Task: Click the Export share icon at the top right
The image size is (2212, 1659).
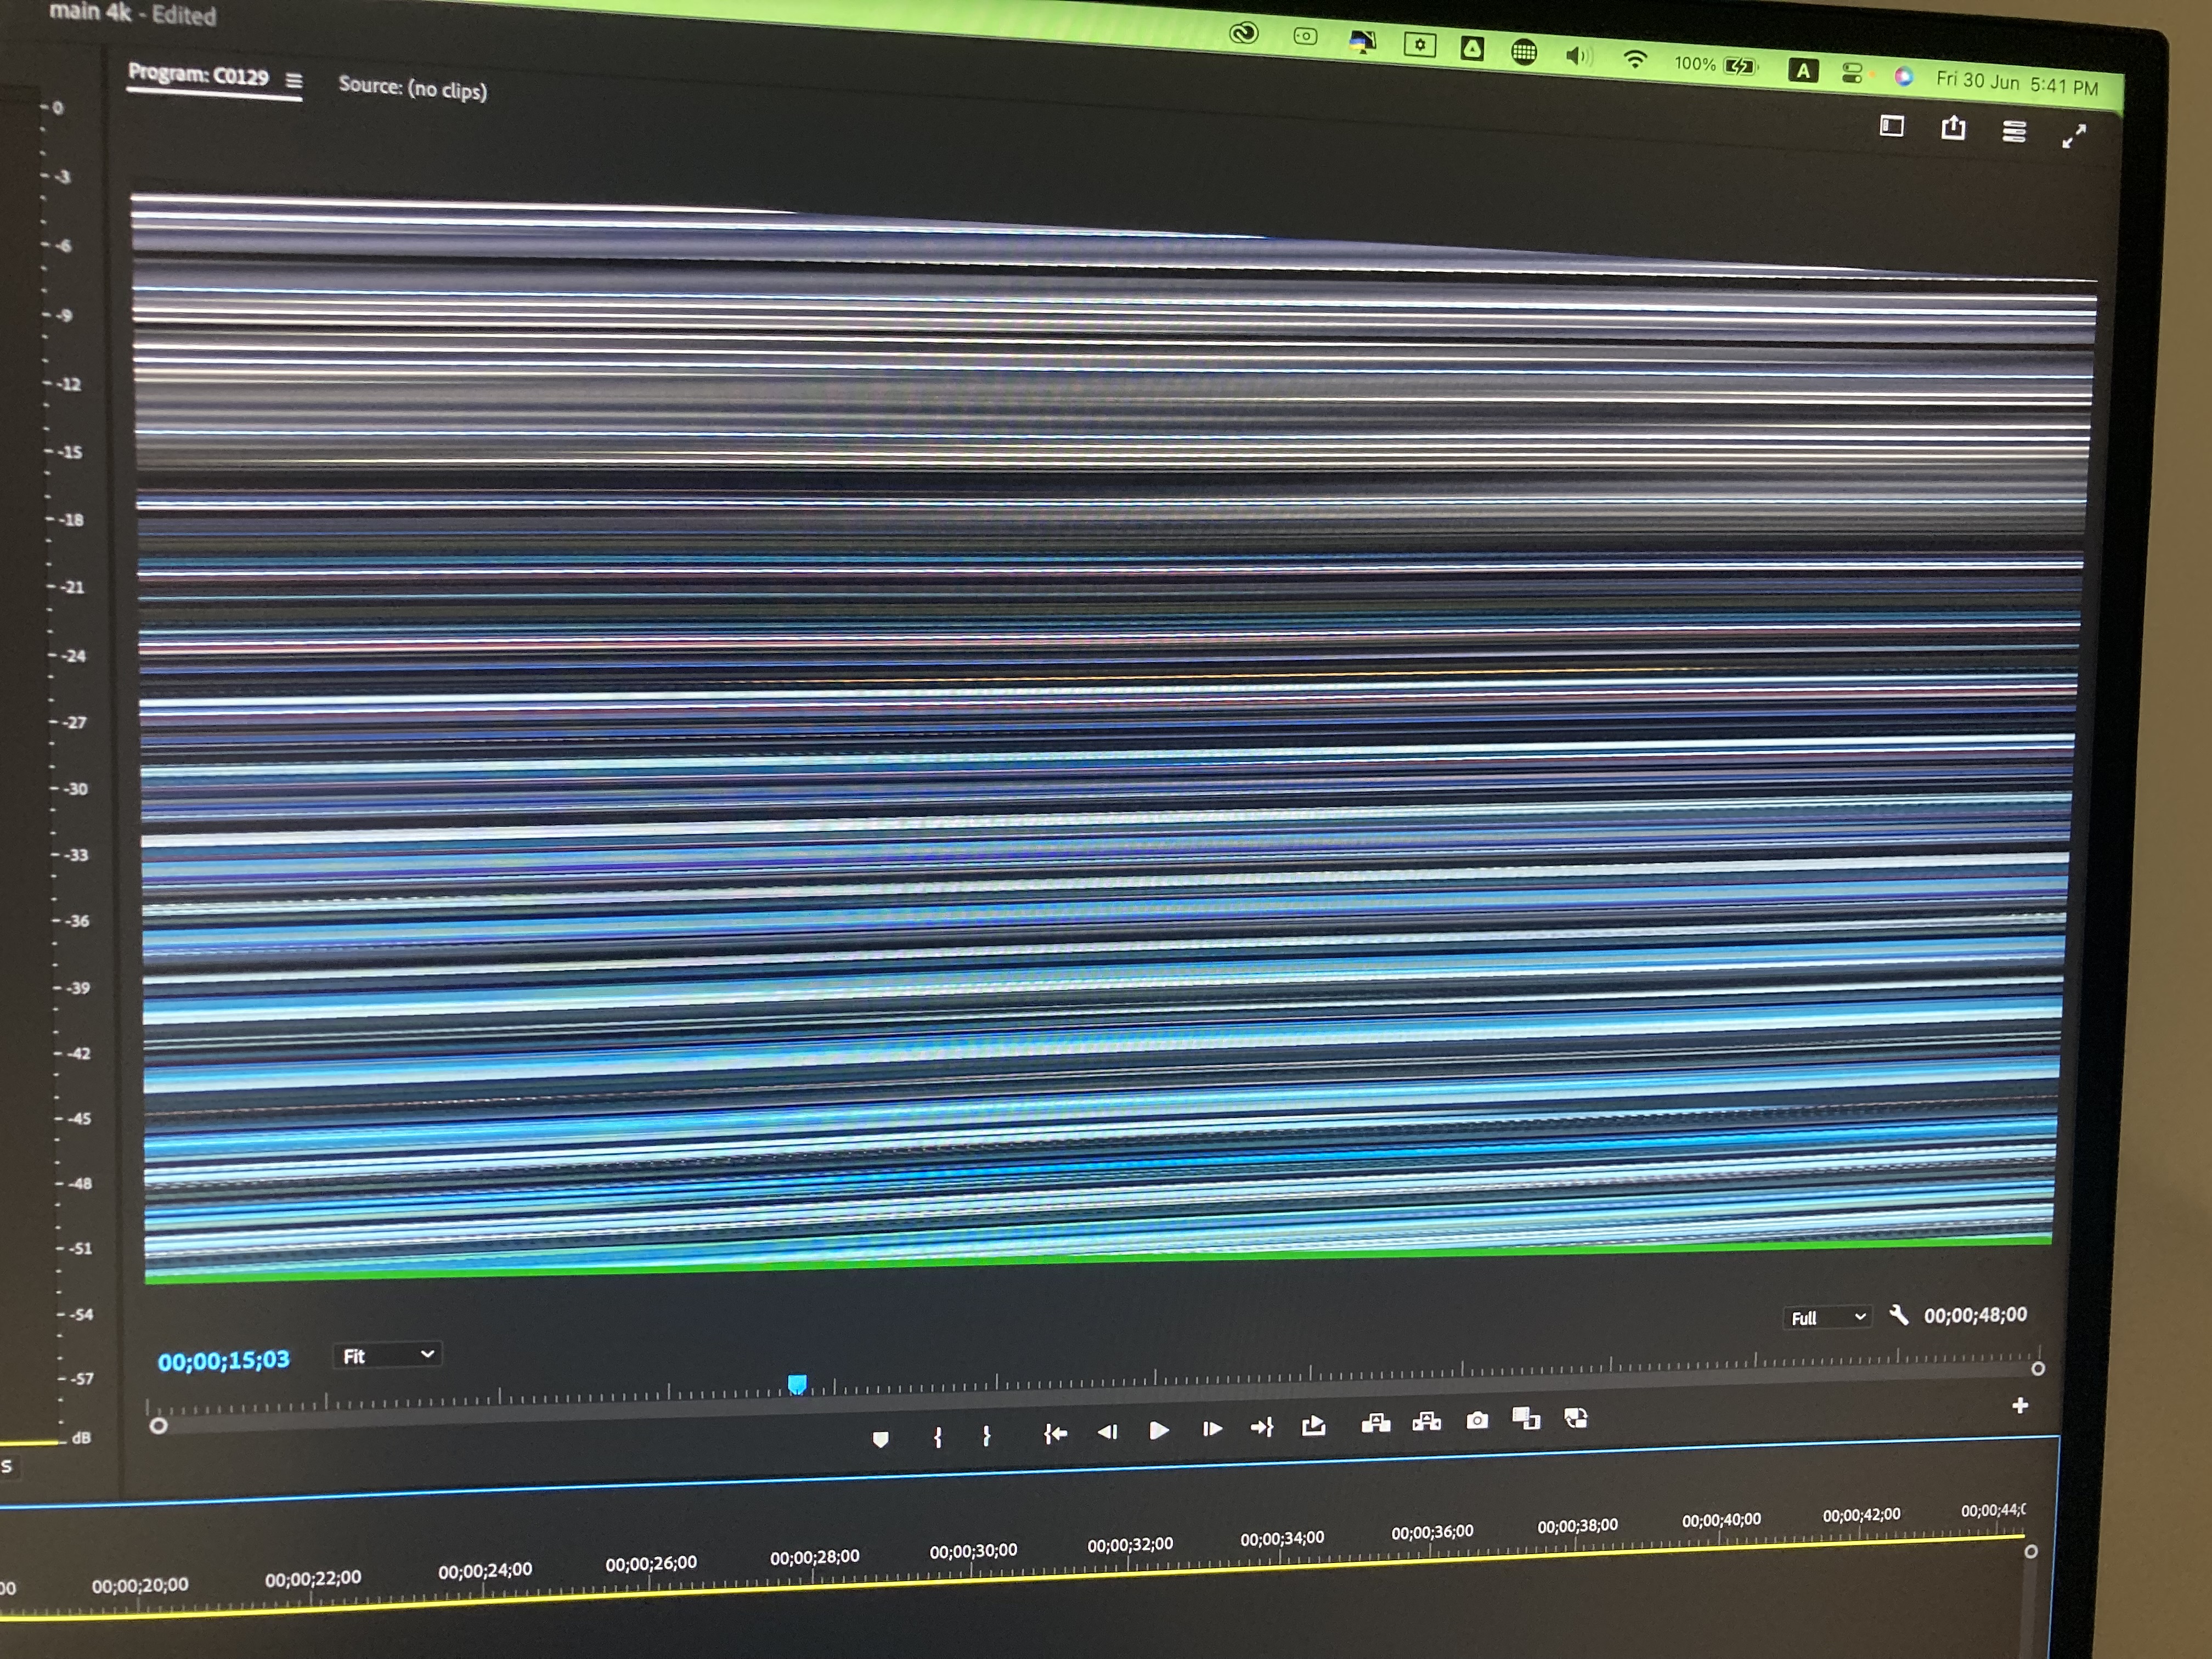Action: [x=1953, y=127]
